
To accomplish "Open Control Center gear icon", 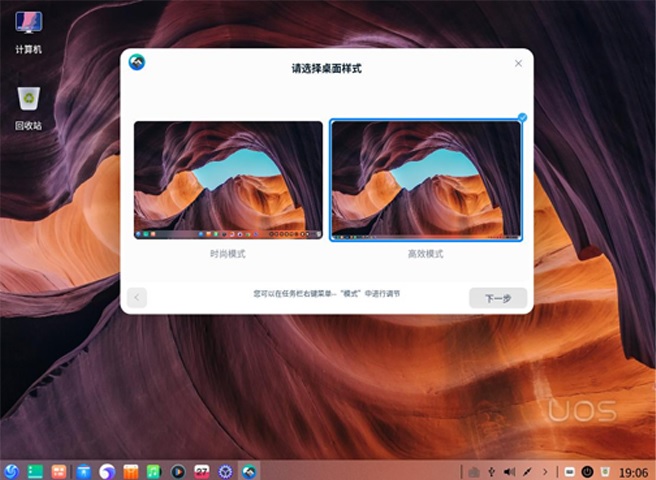I will [x=226, y=472].
